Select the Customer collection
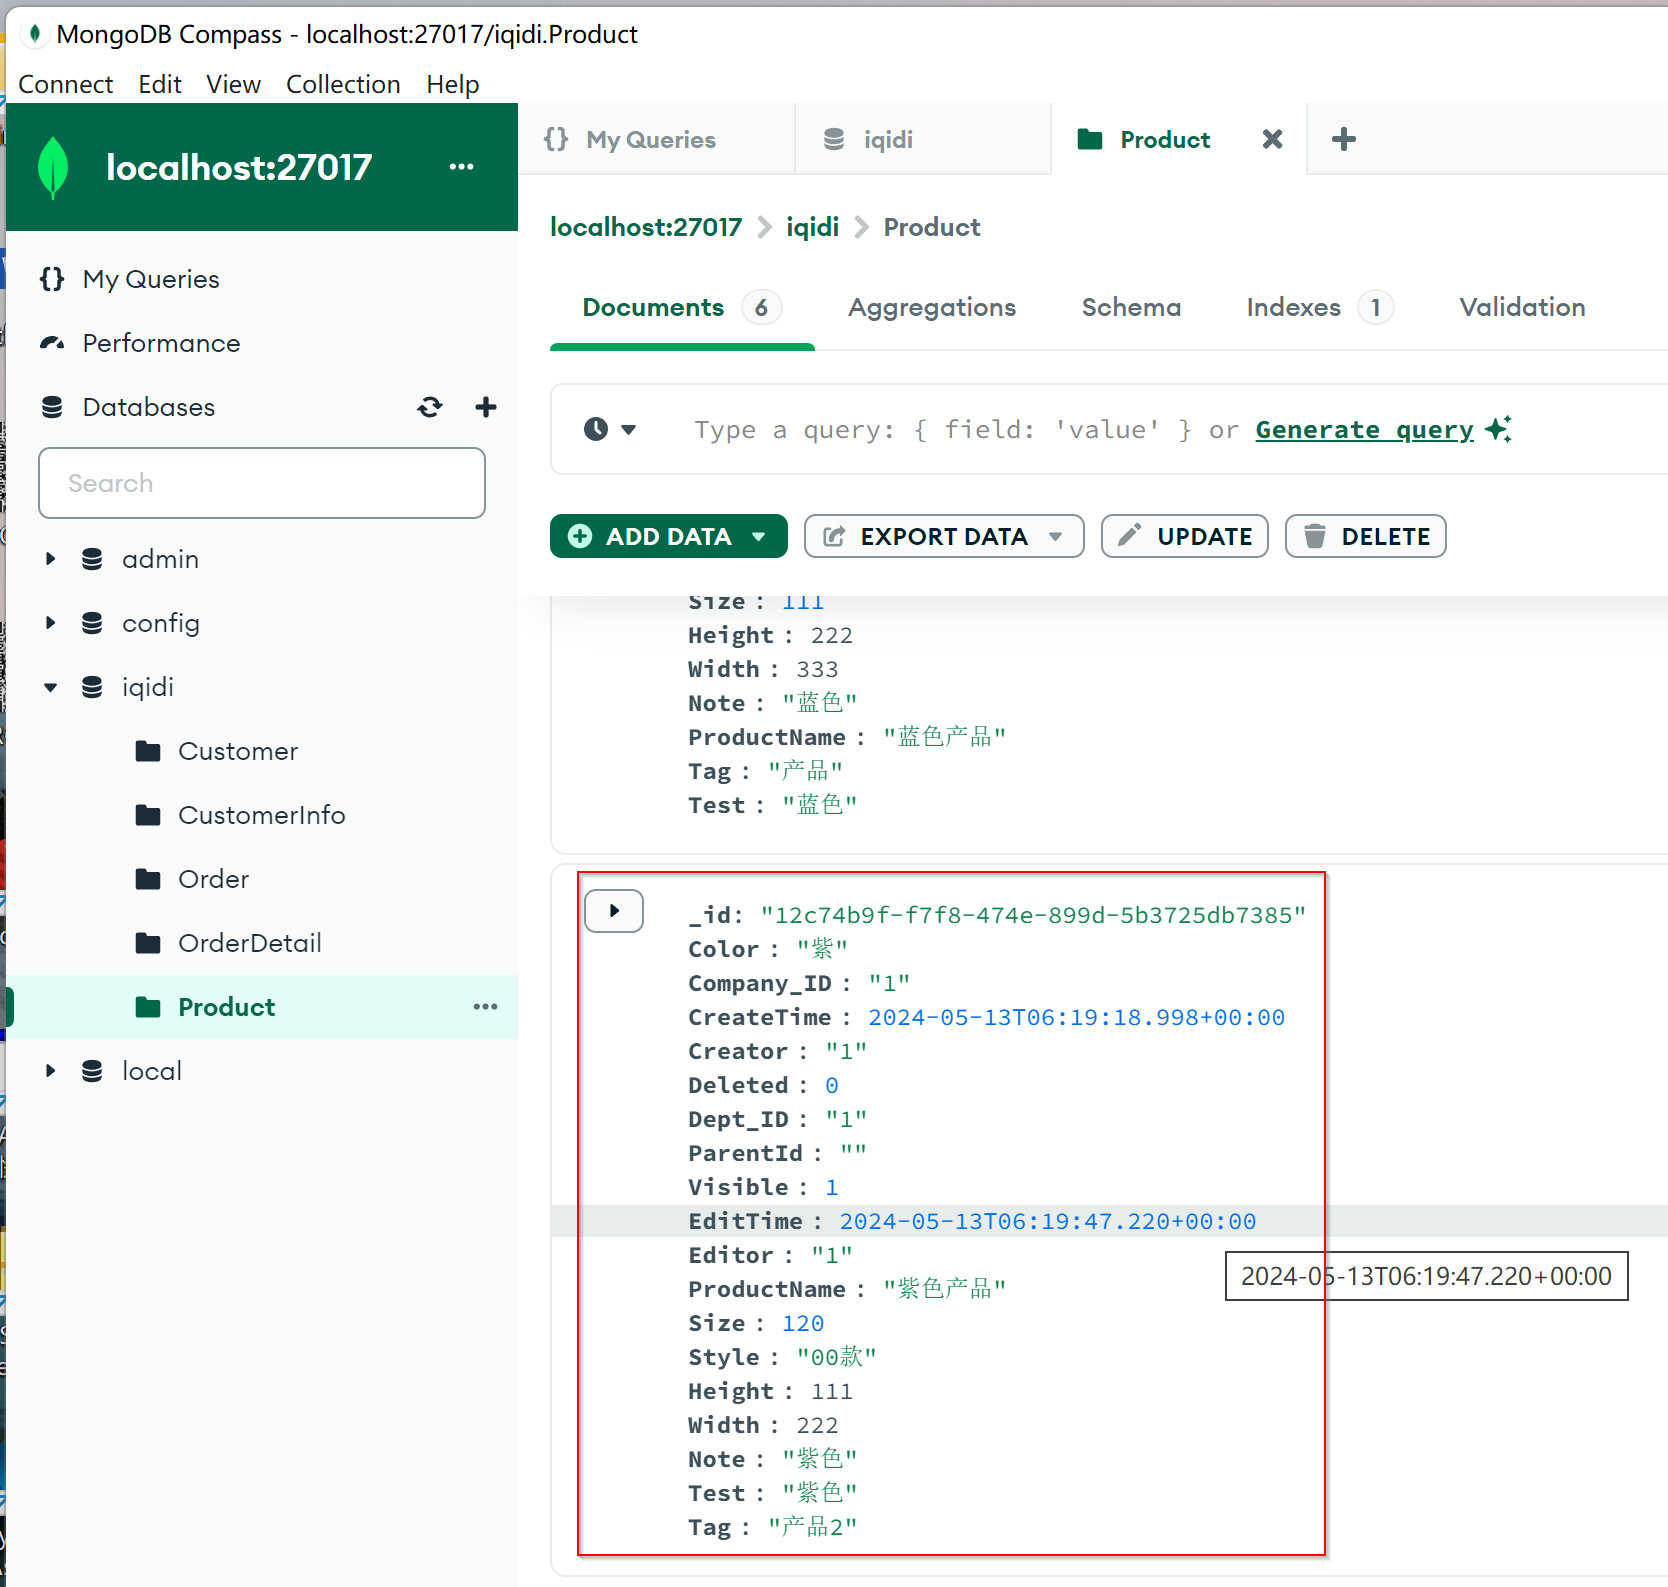The image size is (1668, 1587). point(238,751)
